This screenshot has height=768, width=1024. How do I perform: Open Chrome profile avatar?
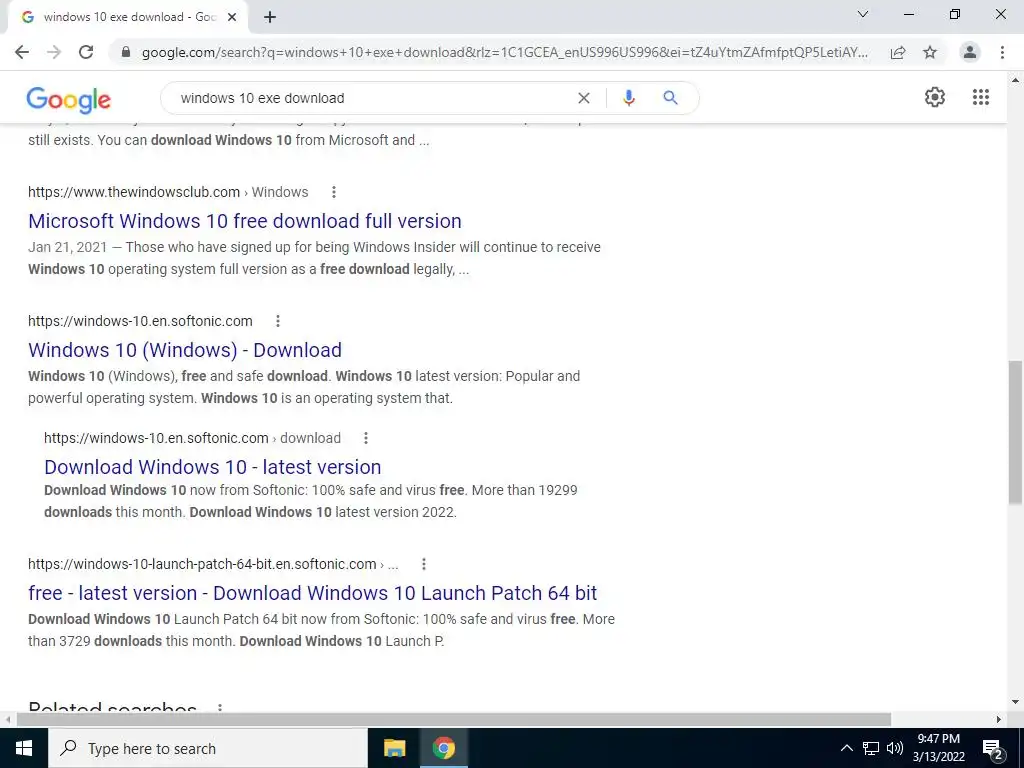970,52
